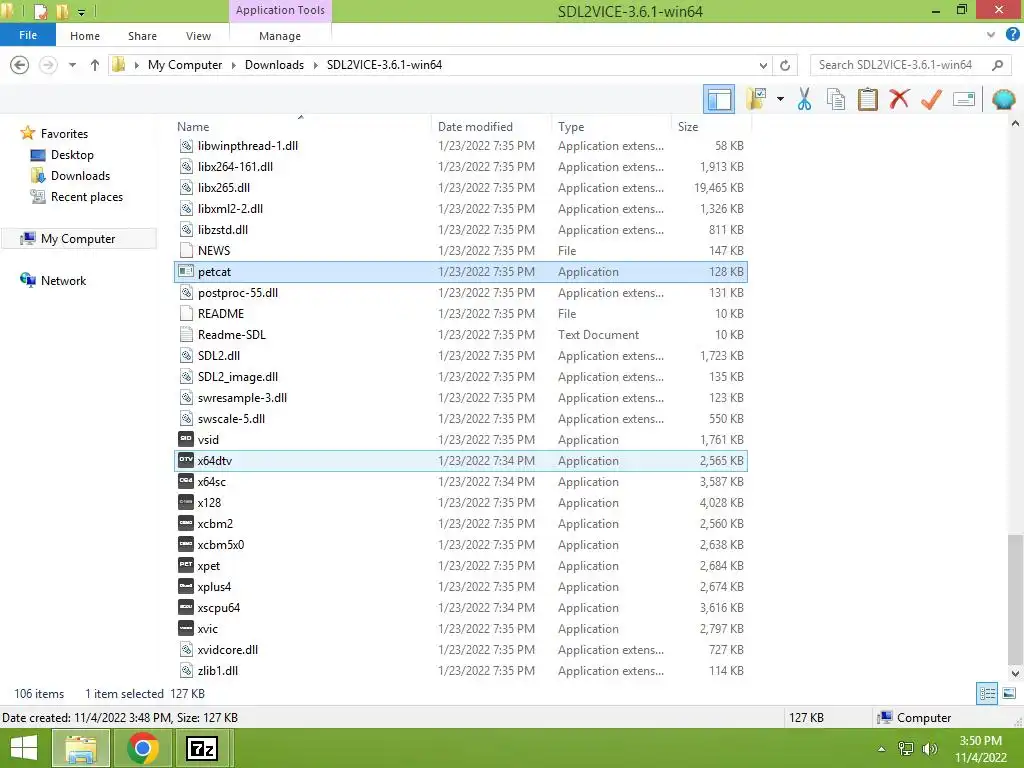Select the x64sc application icon

[x=186, y=481]
